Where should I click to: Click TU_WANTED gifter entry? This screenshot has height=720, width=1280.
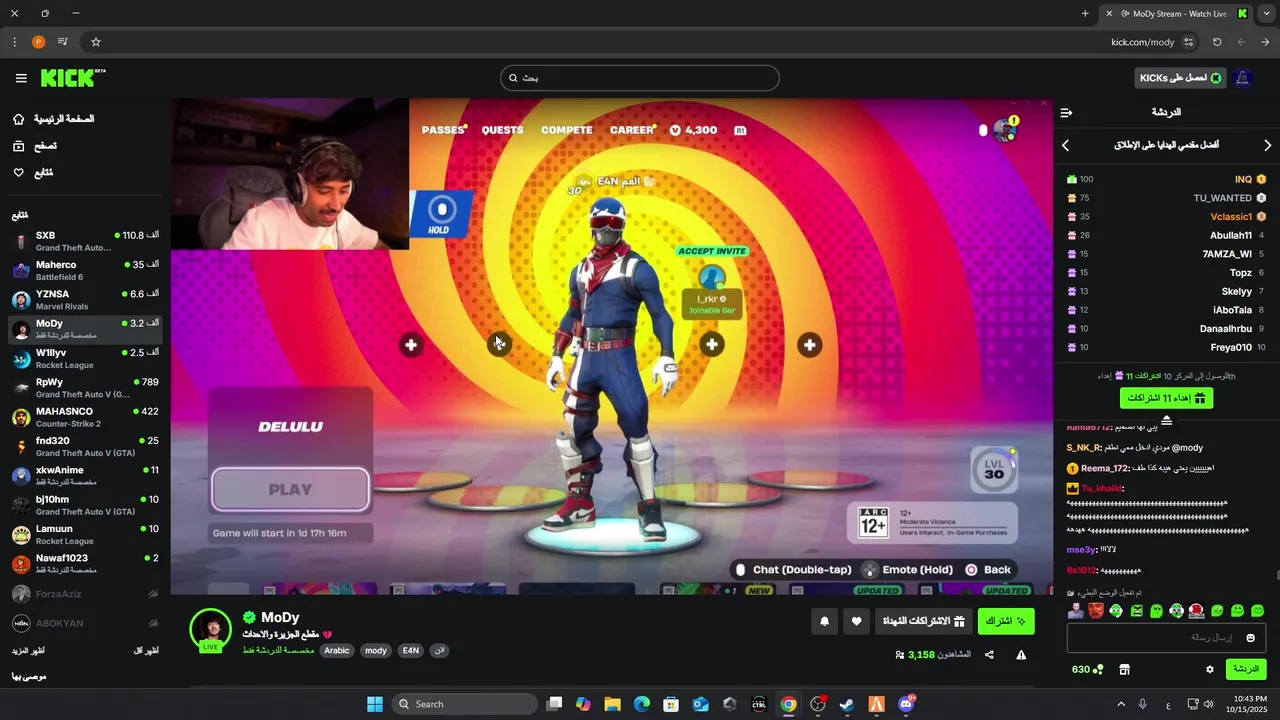[x=1166, y=198]
